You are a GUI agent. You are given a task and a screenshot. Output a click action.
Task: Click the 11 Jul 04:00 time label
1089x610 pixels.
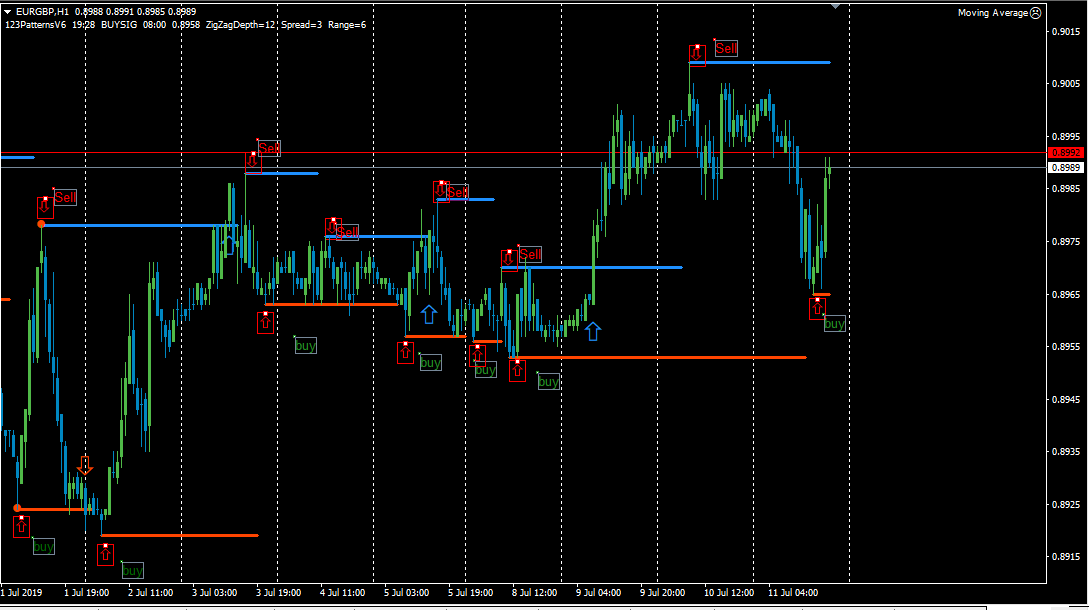coord(792,593)
